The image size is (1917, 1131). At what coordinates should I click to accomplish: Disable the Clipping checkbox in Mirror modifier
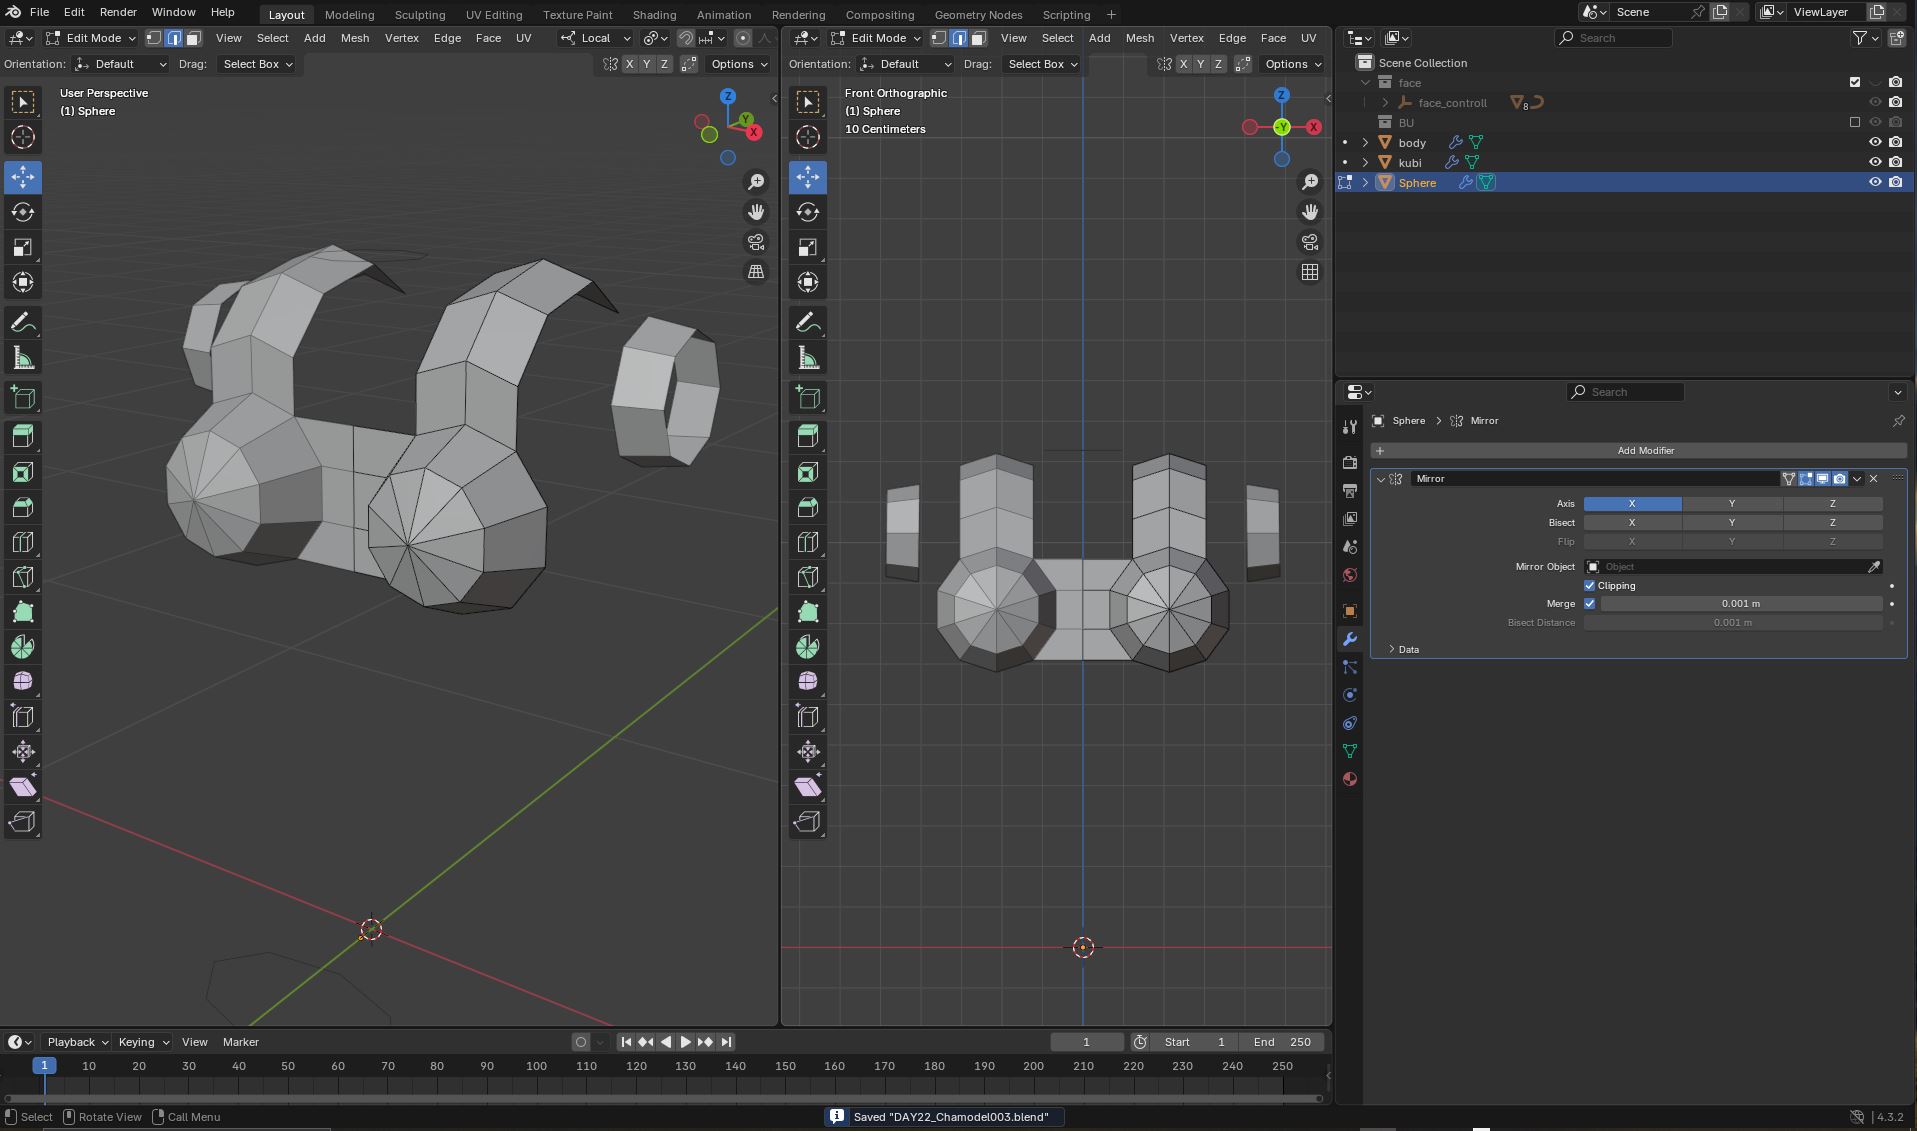click(x=1590, y=585)
